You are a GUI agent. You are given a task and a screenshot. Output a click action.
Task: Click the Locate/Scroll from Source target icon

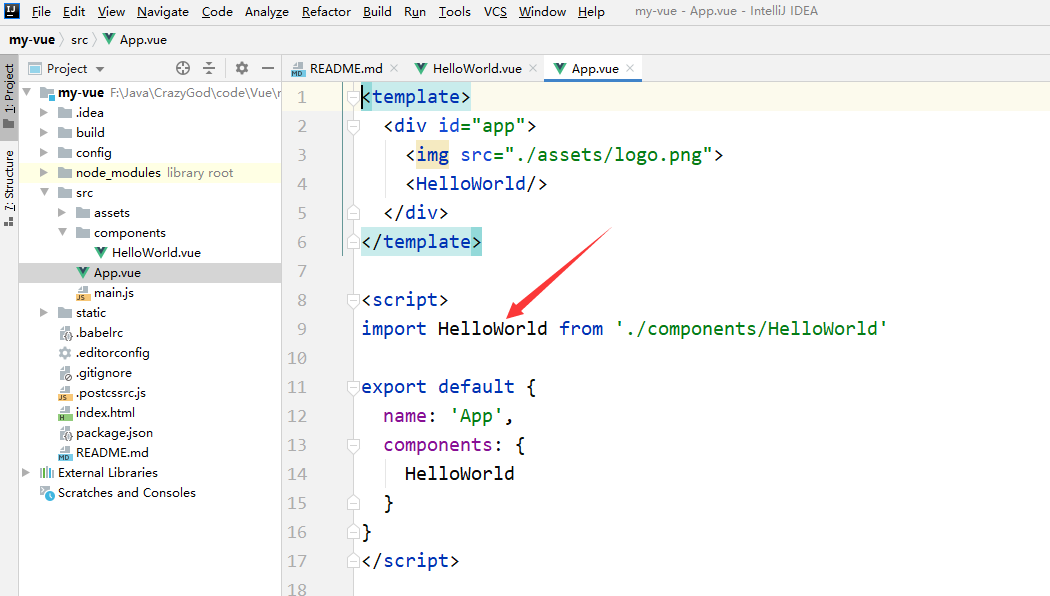point(183,68)
